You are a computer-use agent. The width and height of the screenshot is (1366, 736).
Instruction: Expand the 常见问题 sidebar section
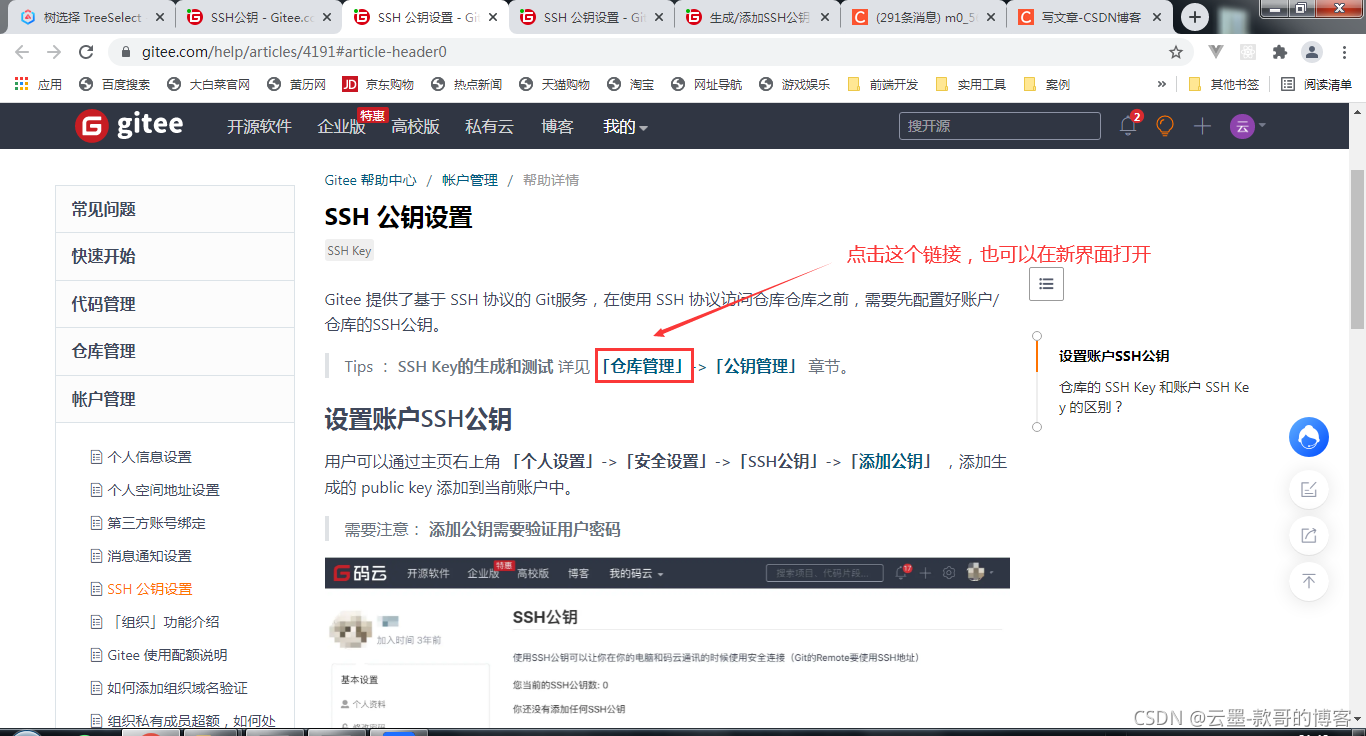tap(175, 209)
